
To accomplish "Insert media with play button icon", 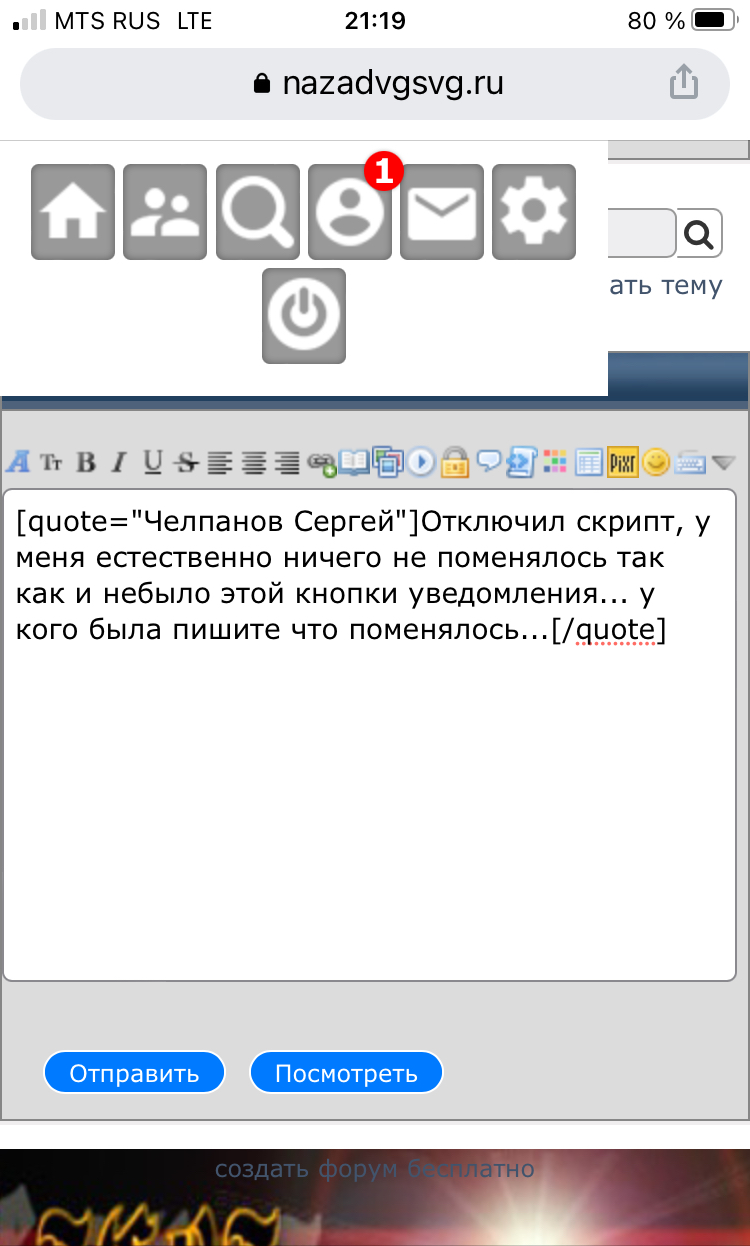I will pos(421,462).
